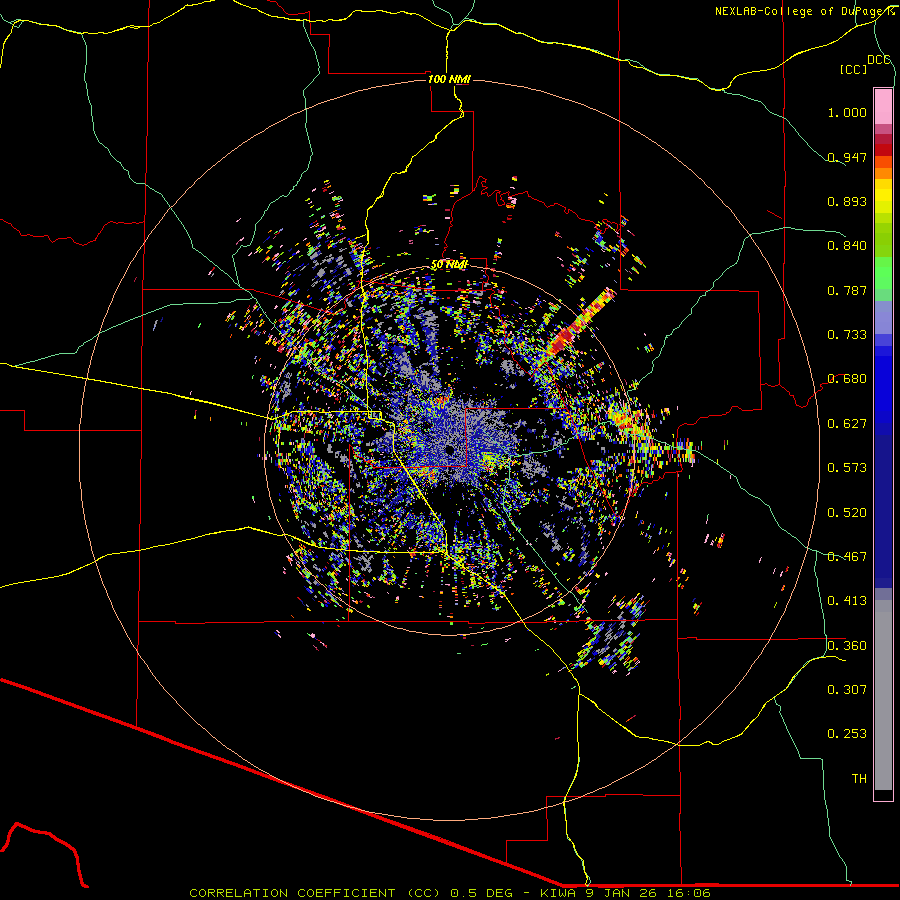Click the 0.733 scale label

847,335
